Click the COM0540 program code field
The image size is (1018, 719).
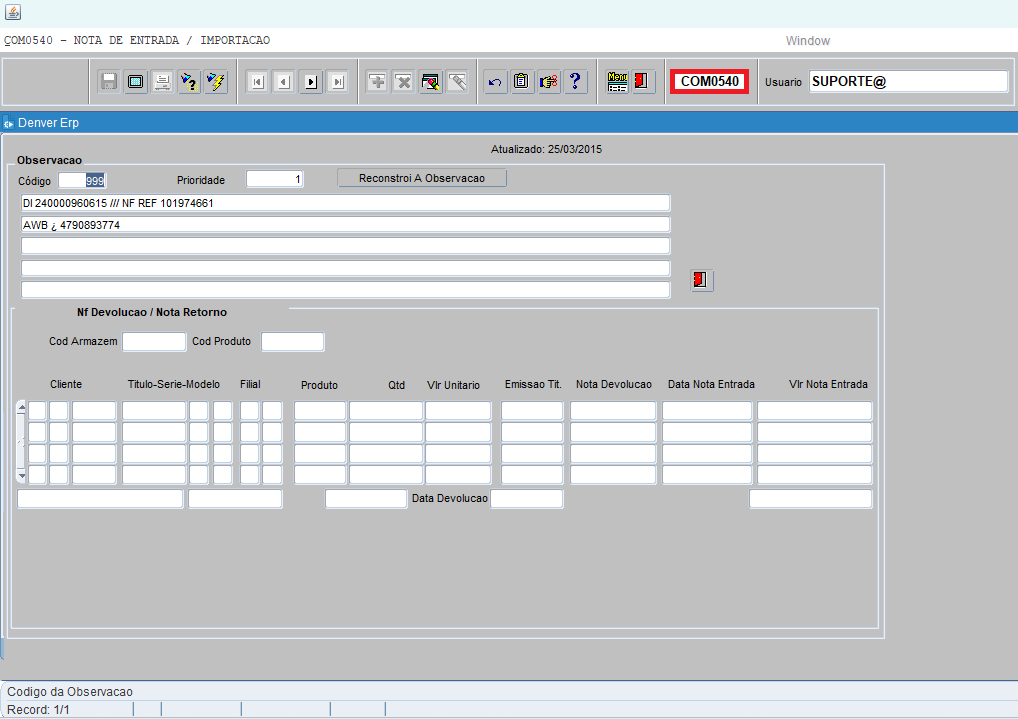tap(710, 82)
